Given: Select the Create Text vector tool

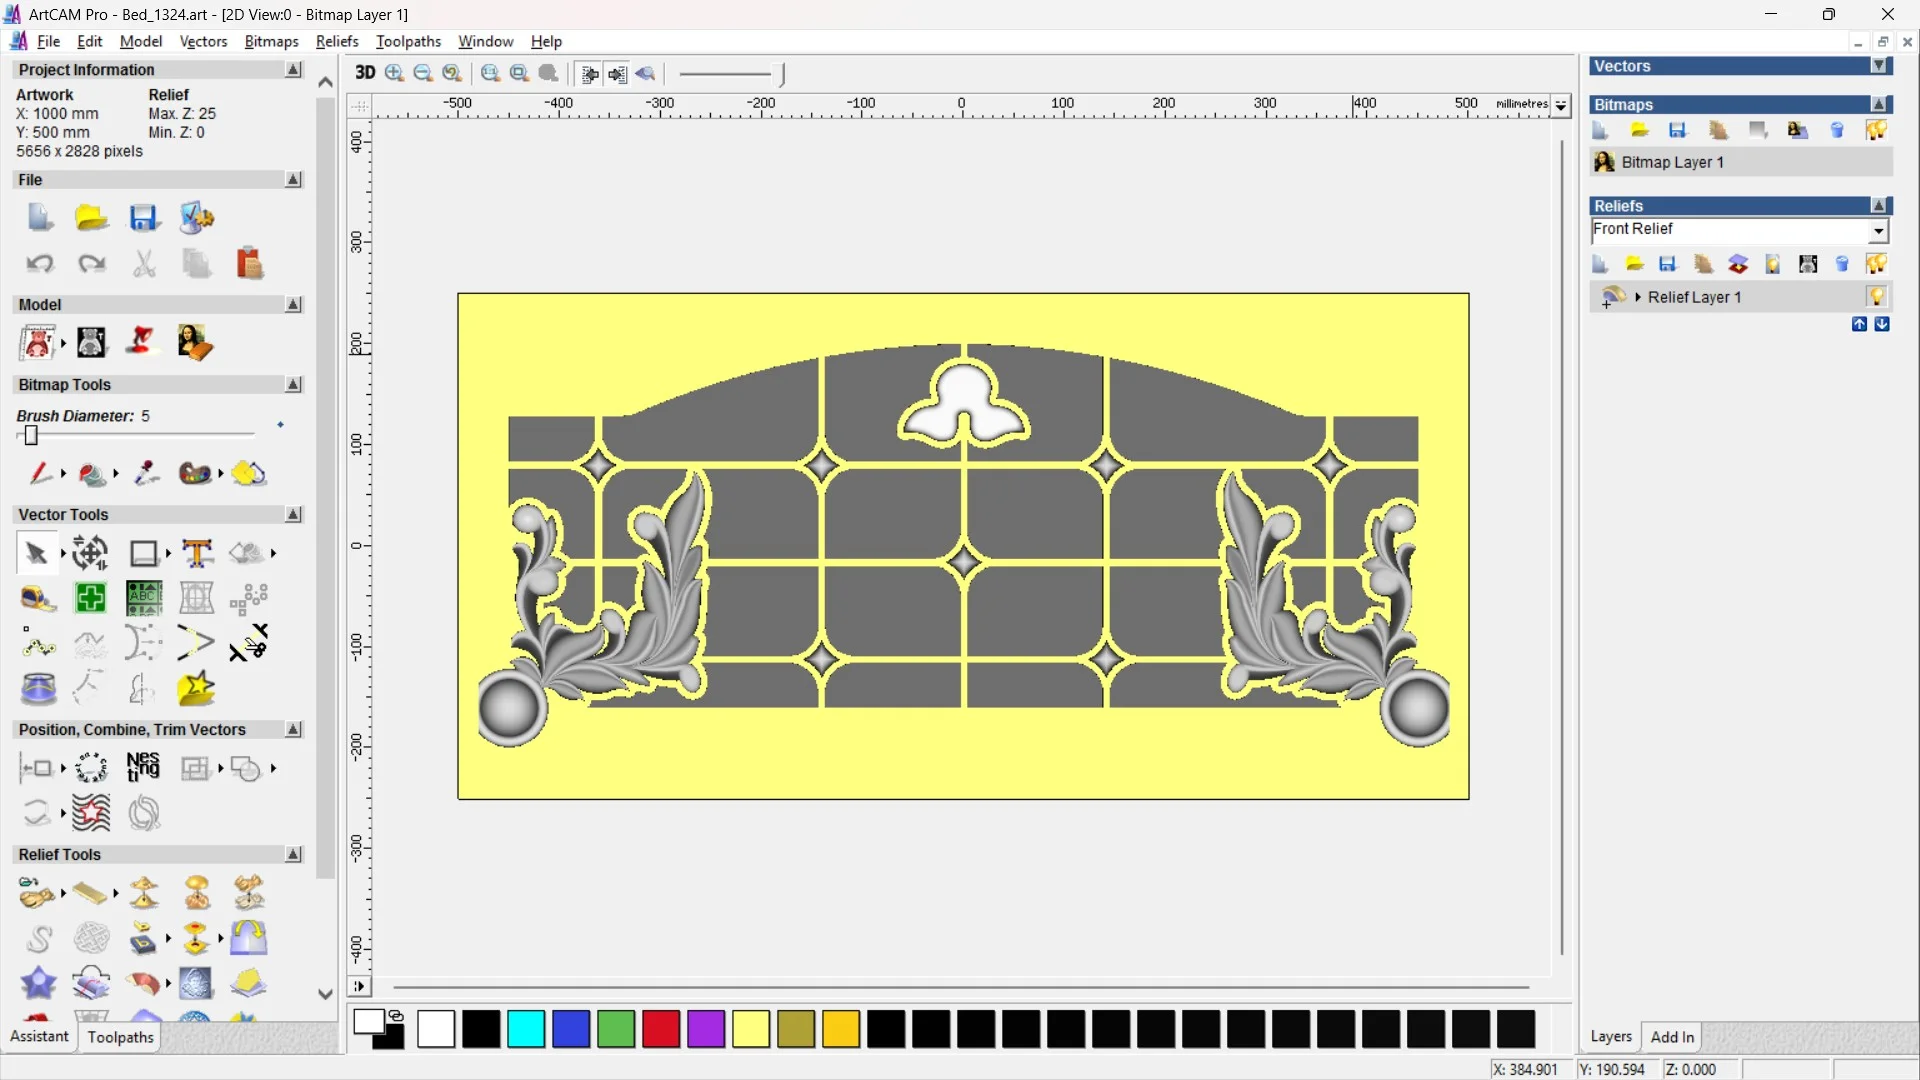Looking at the screenshot, I should click(x=197, y=553).
